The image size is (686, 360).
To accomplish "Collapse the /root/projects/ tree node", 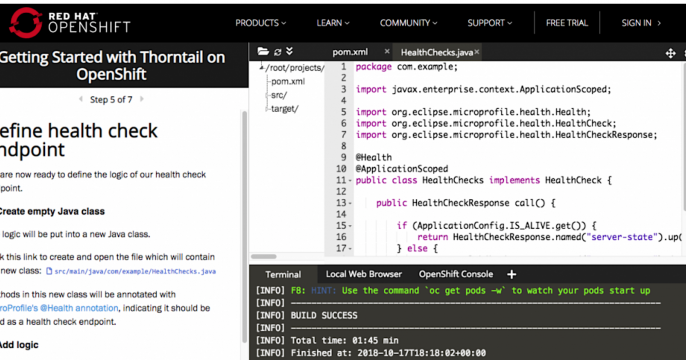I will point(261,67).
